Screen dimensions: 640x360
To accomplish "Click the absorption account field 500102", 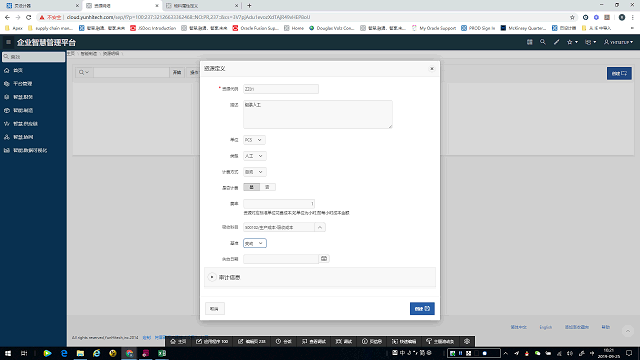I will pos(279,227).
